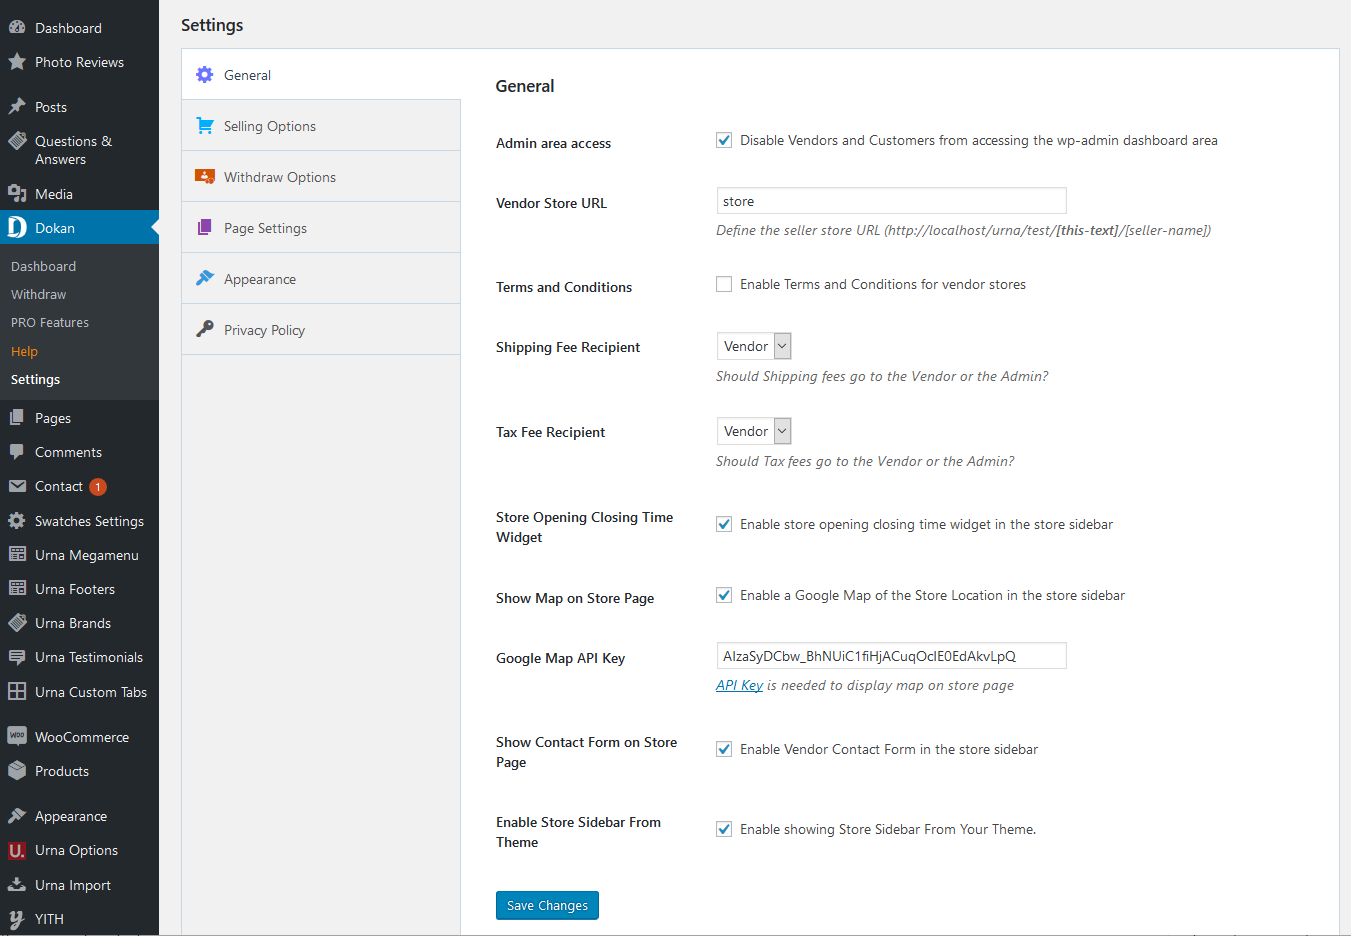1351x936 pixels.
Task: Uncheck the wp-admin access restriction checkbox
Action: [724, 140]
